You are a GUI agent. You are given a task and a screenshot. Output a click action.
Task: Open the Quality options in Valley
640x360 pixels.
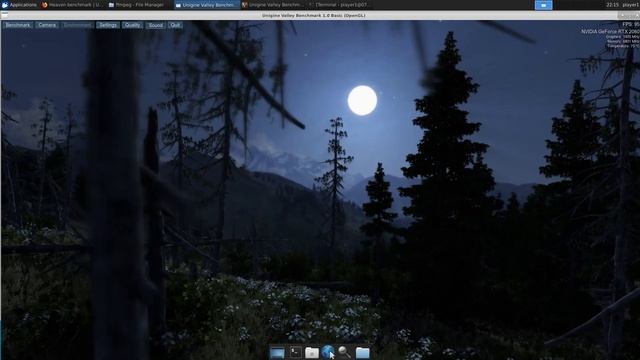point(132,25)
